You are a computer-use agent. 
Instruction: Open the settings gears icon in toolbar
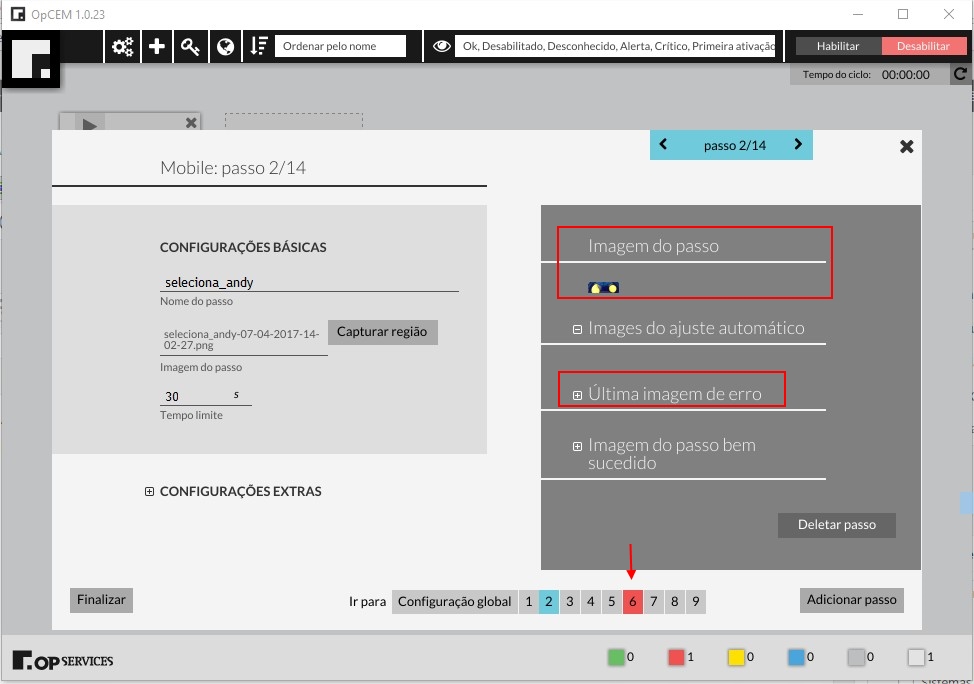point(123,47)
